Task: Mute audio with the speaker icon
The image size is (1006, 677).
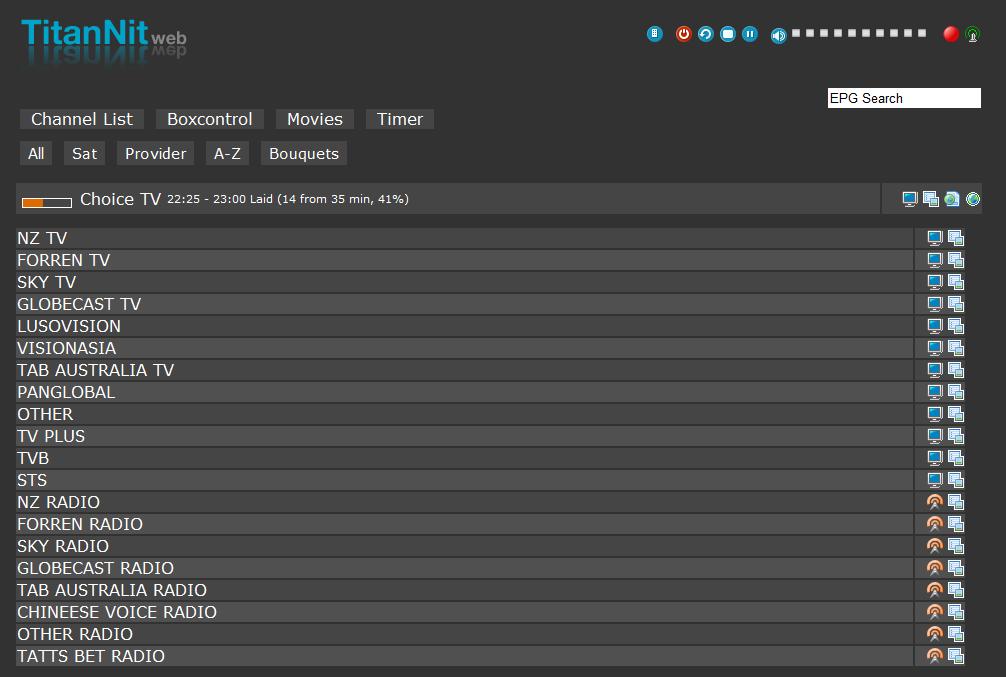Action: [x=778, y=35]
